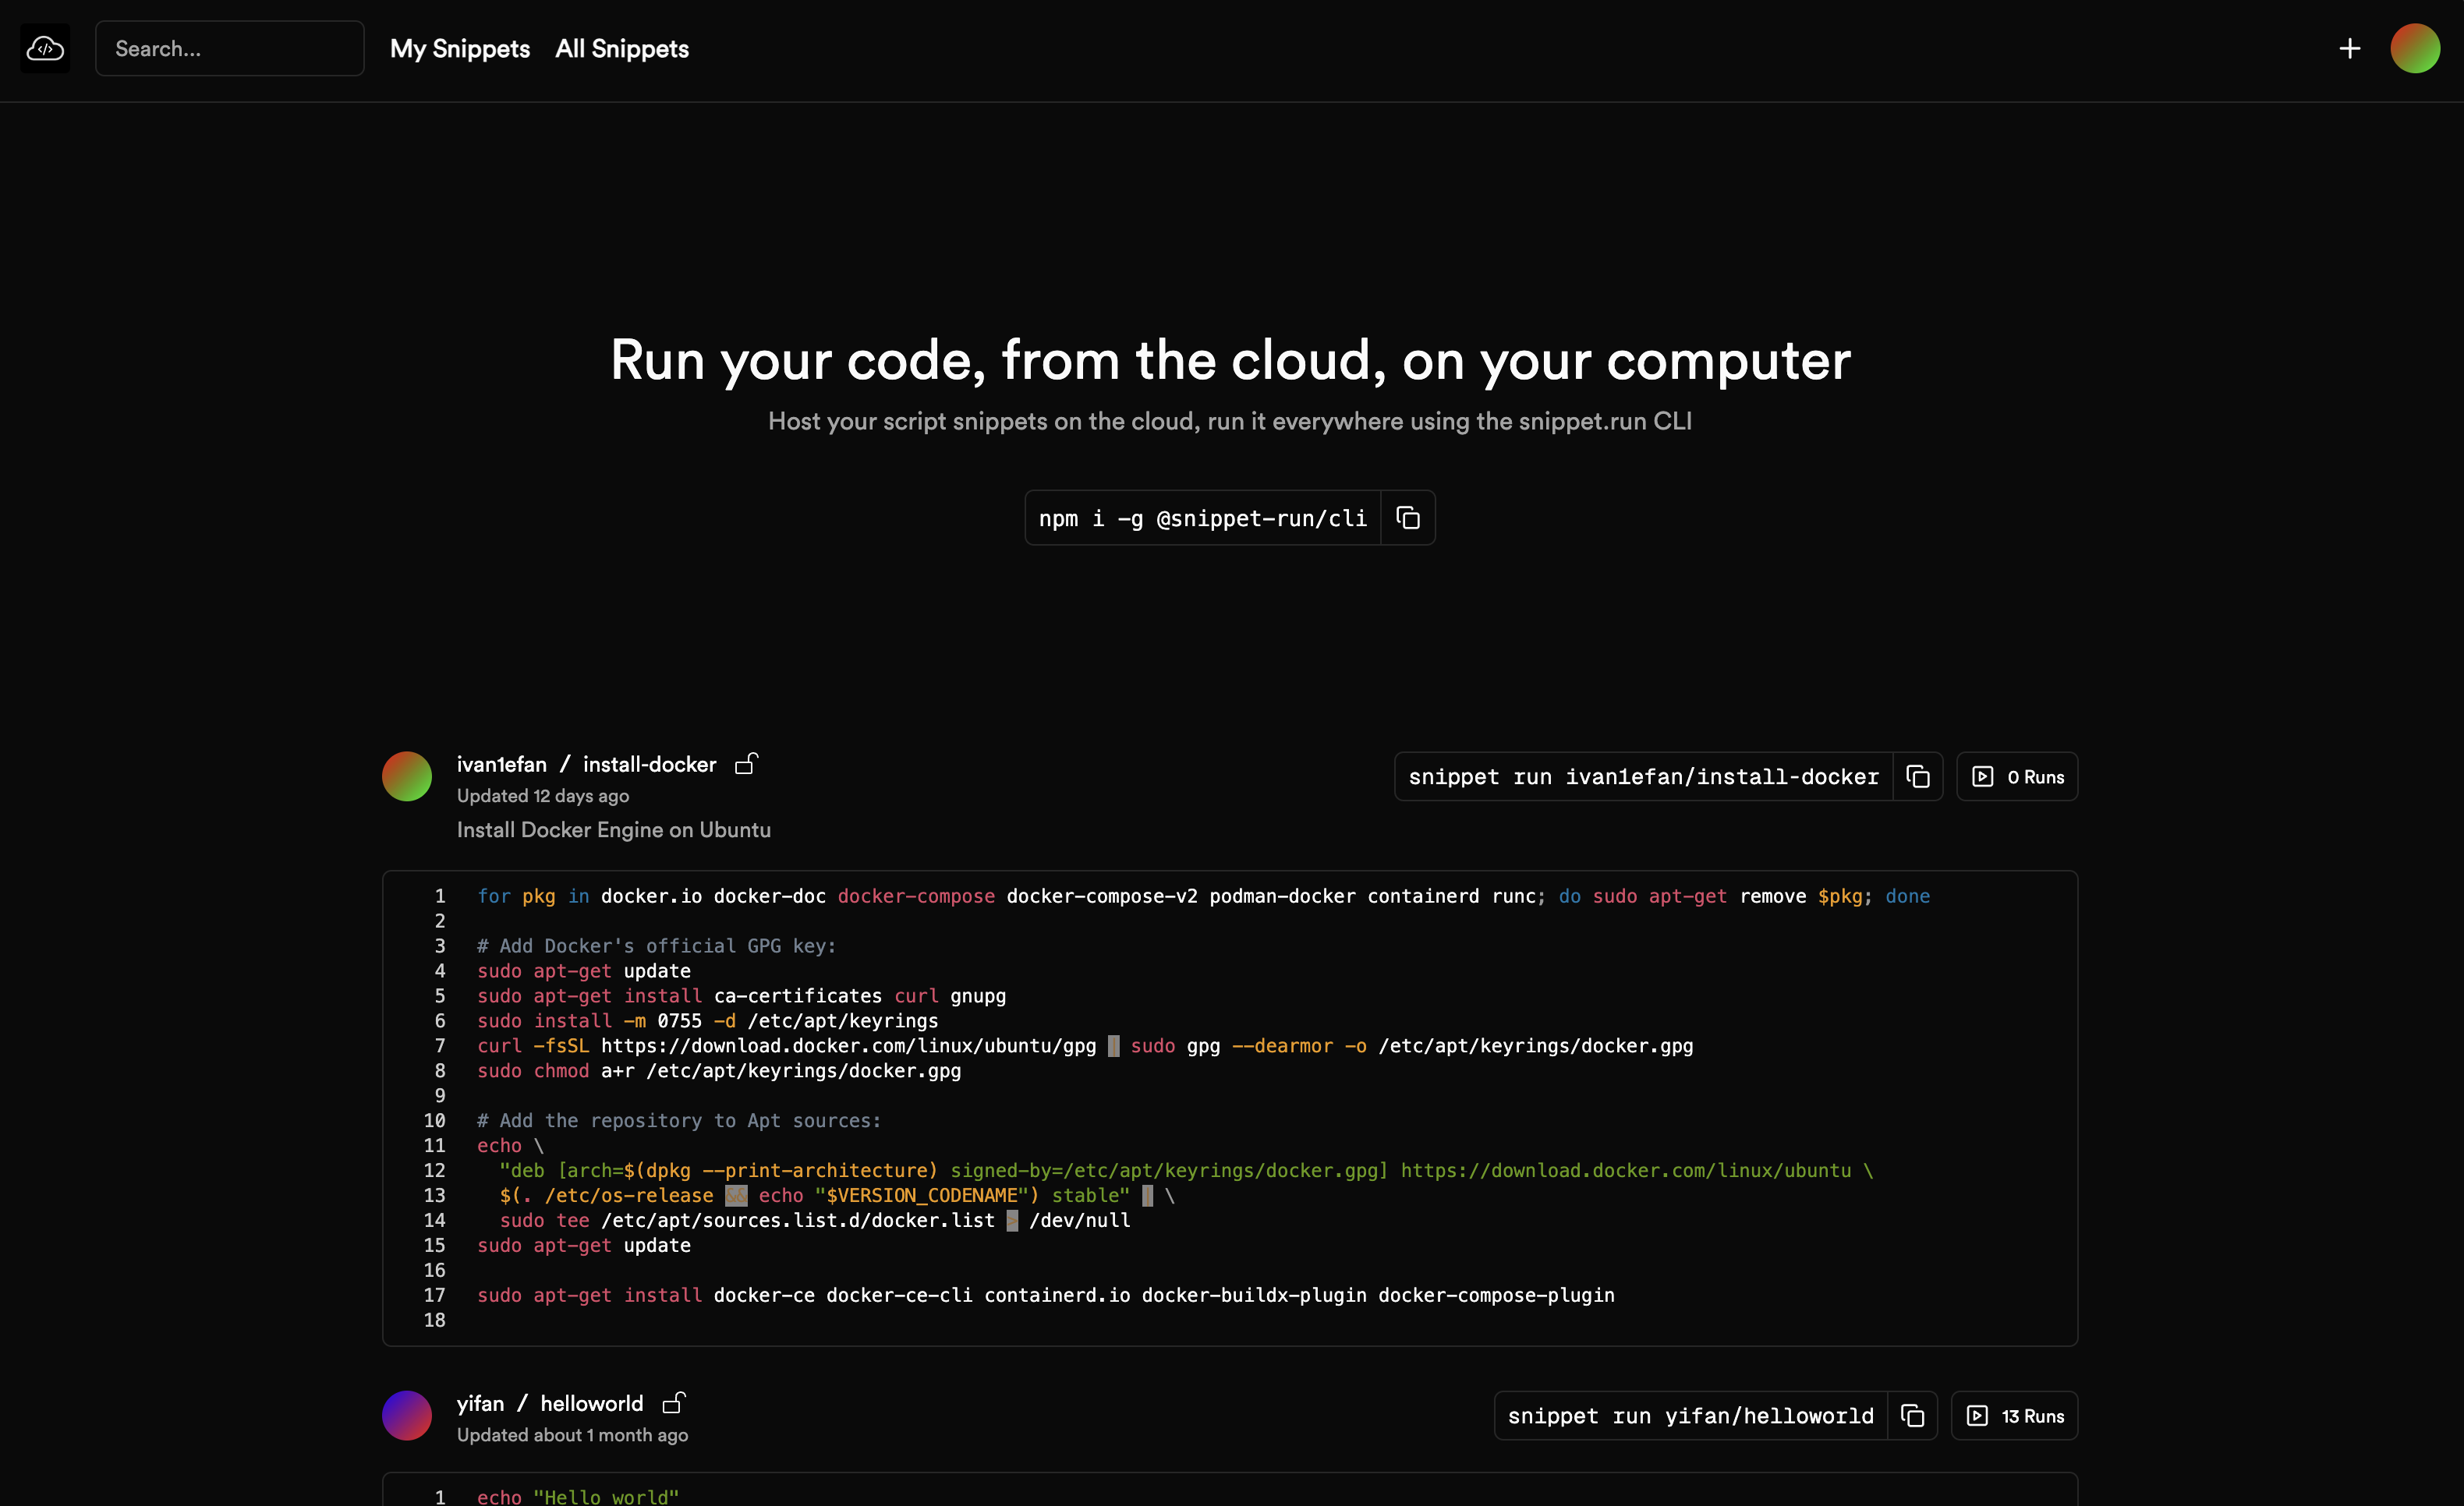Click code line "# Add the repository to Apt sources:"
This screenshot has width=2464, height=1506.
[x=679, y=1120]
